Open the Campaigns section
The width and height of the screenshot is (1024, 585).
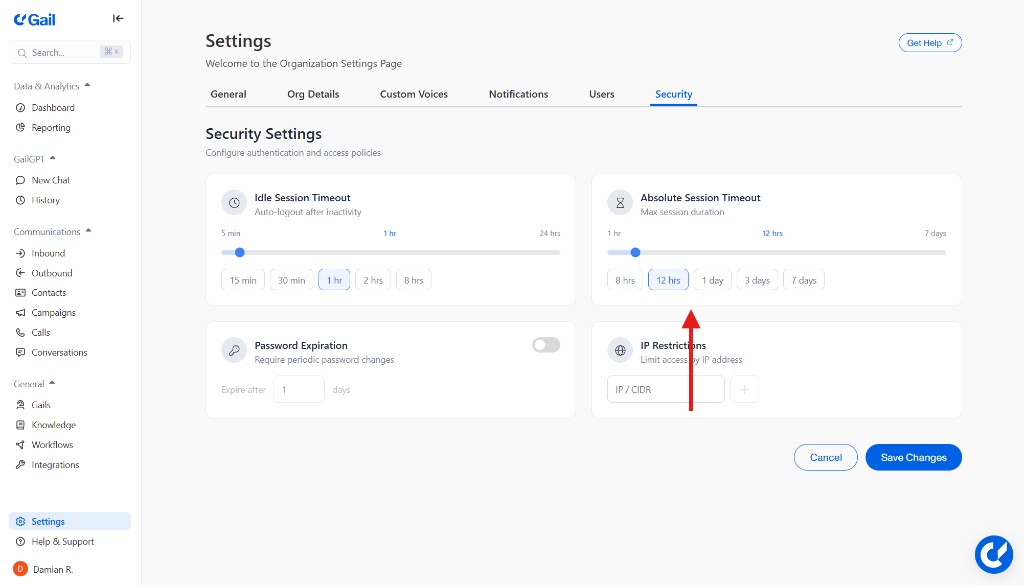coord(53,313)
